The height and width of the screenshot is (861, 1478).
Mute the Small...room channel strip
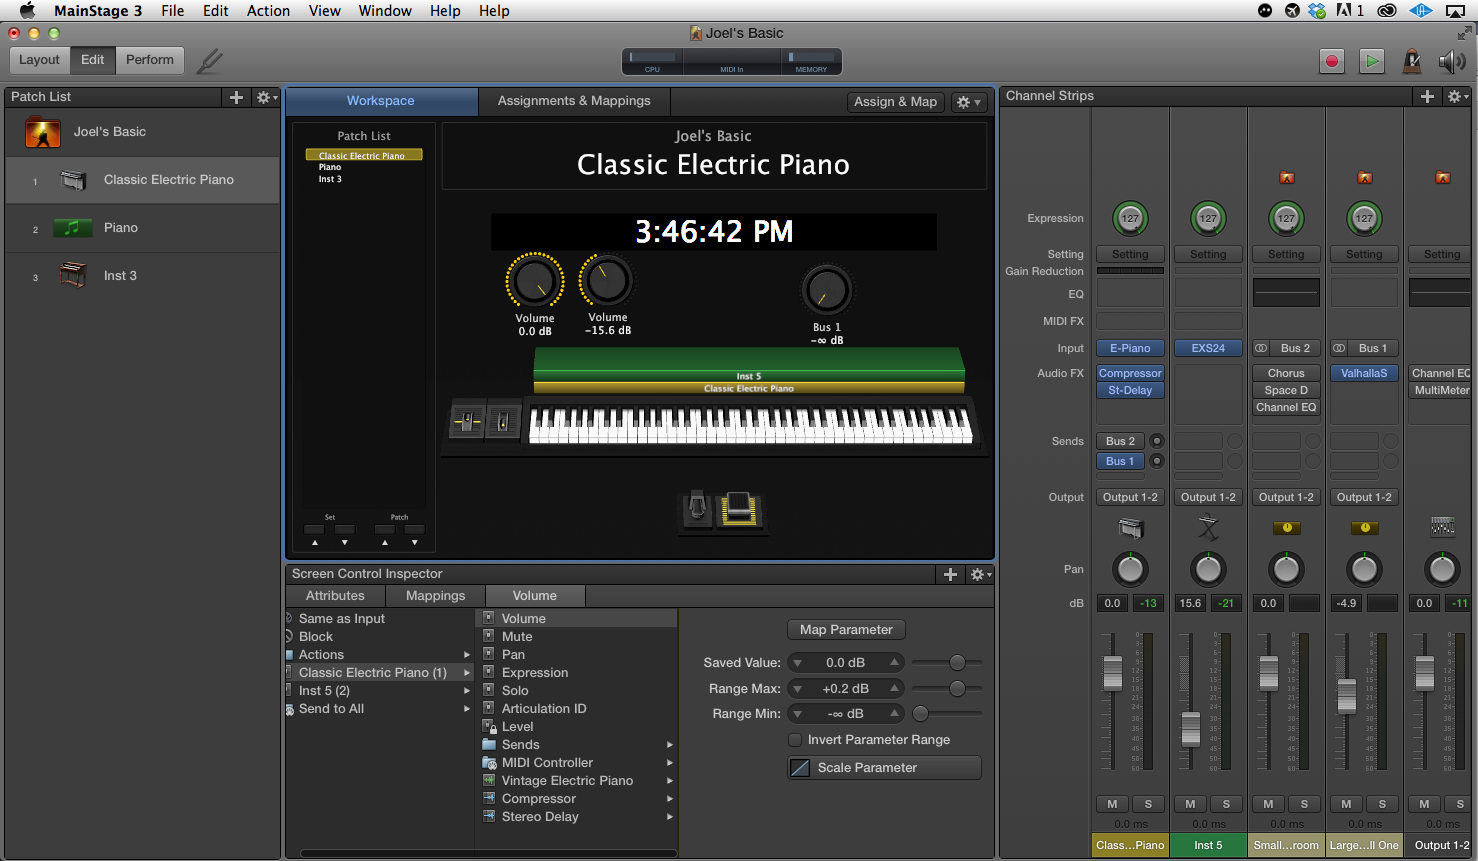(1268, 804)
